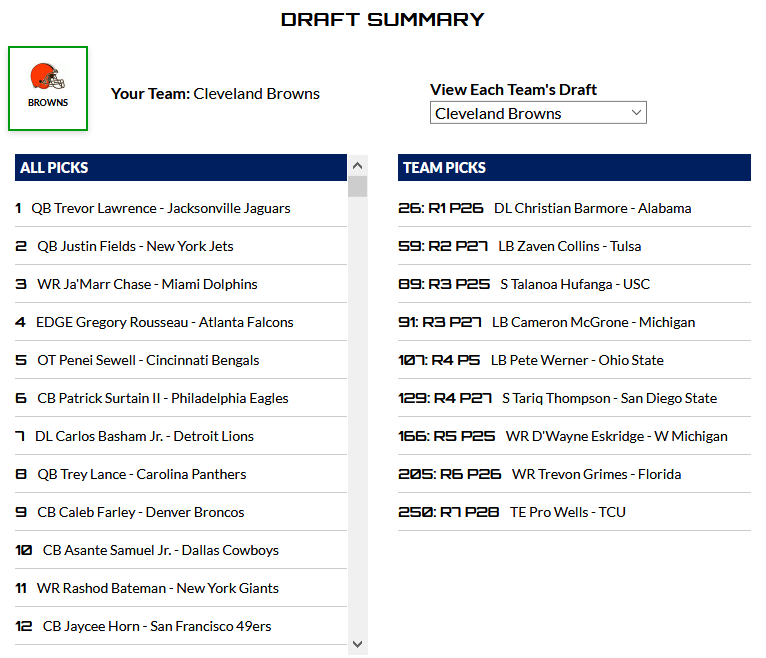The width and height of the screenshot is (766, 658).
Task: Click S Talanoa Hufanga - USC row
Action: 574,284
